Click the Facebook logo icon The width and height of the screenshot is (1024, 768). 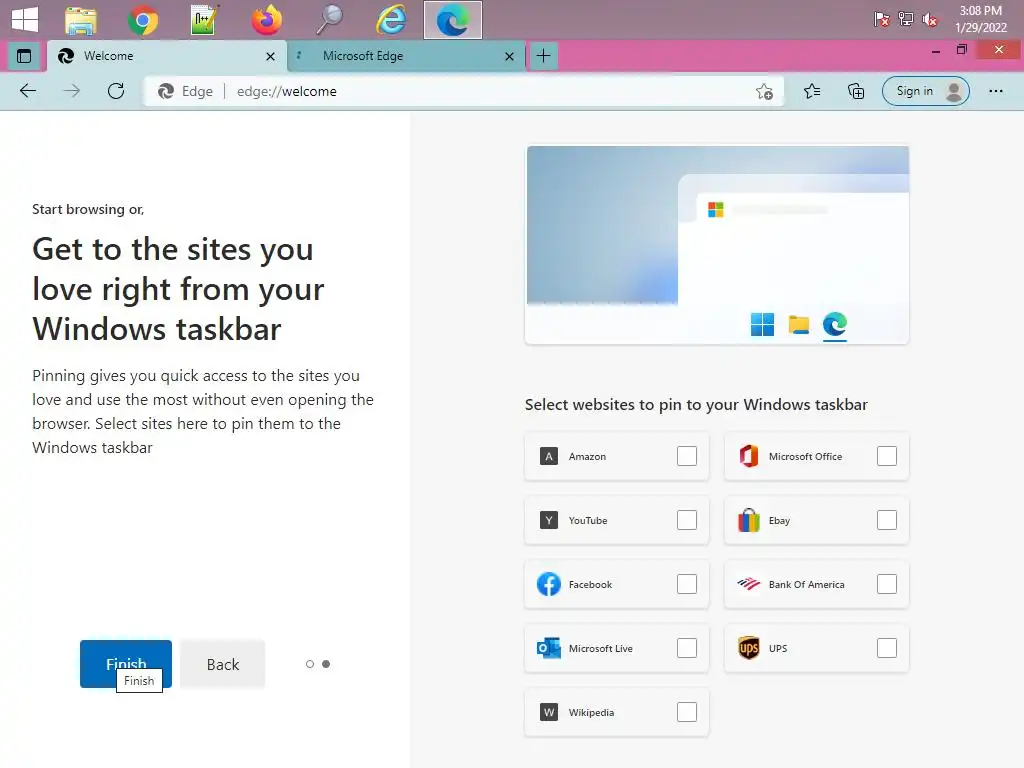pyautogui.click(x=549, y=584)
